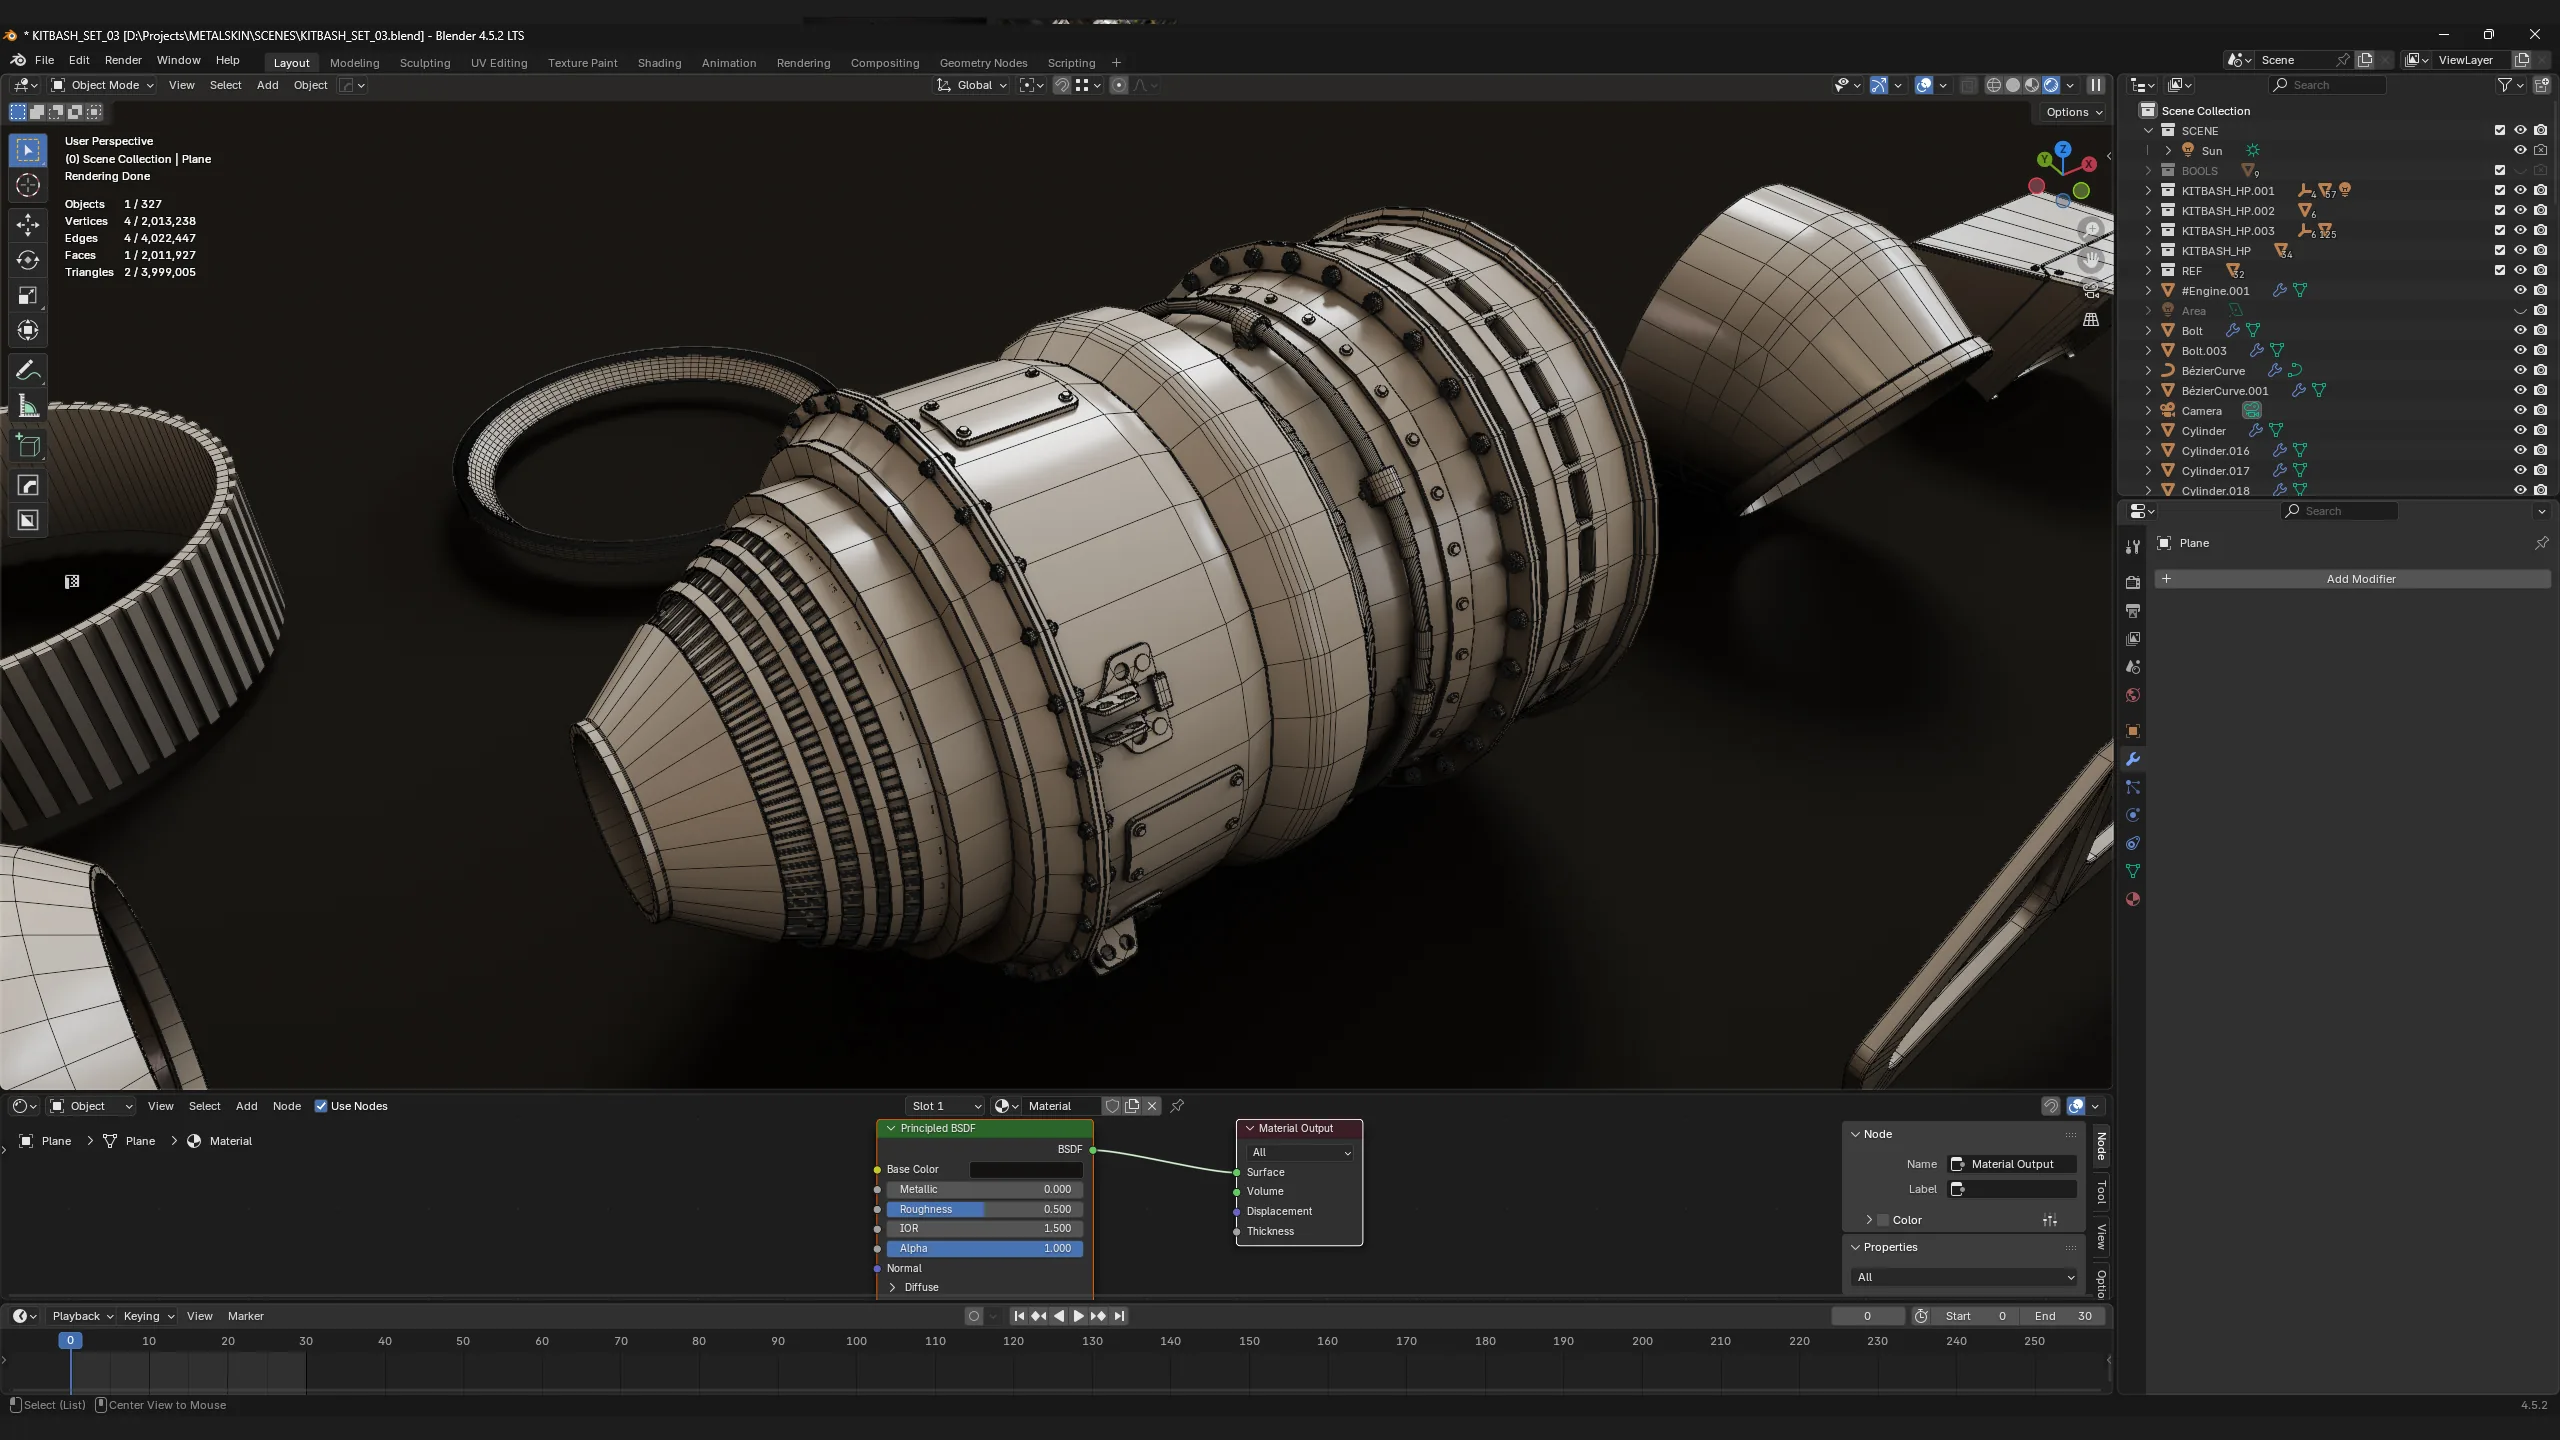Toggle camera view button in viewport
The image size is (2560, 1440).
2091,290
